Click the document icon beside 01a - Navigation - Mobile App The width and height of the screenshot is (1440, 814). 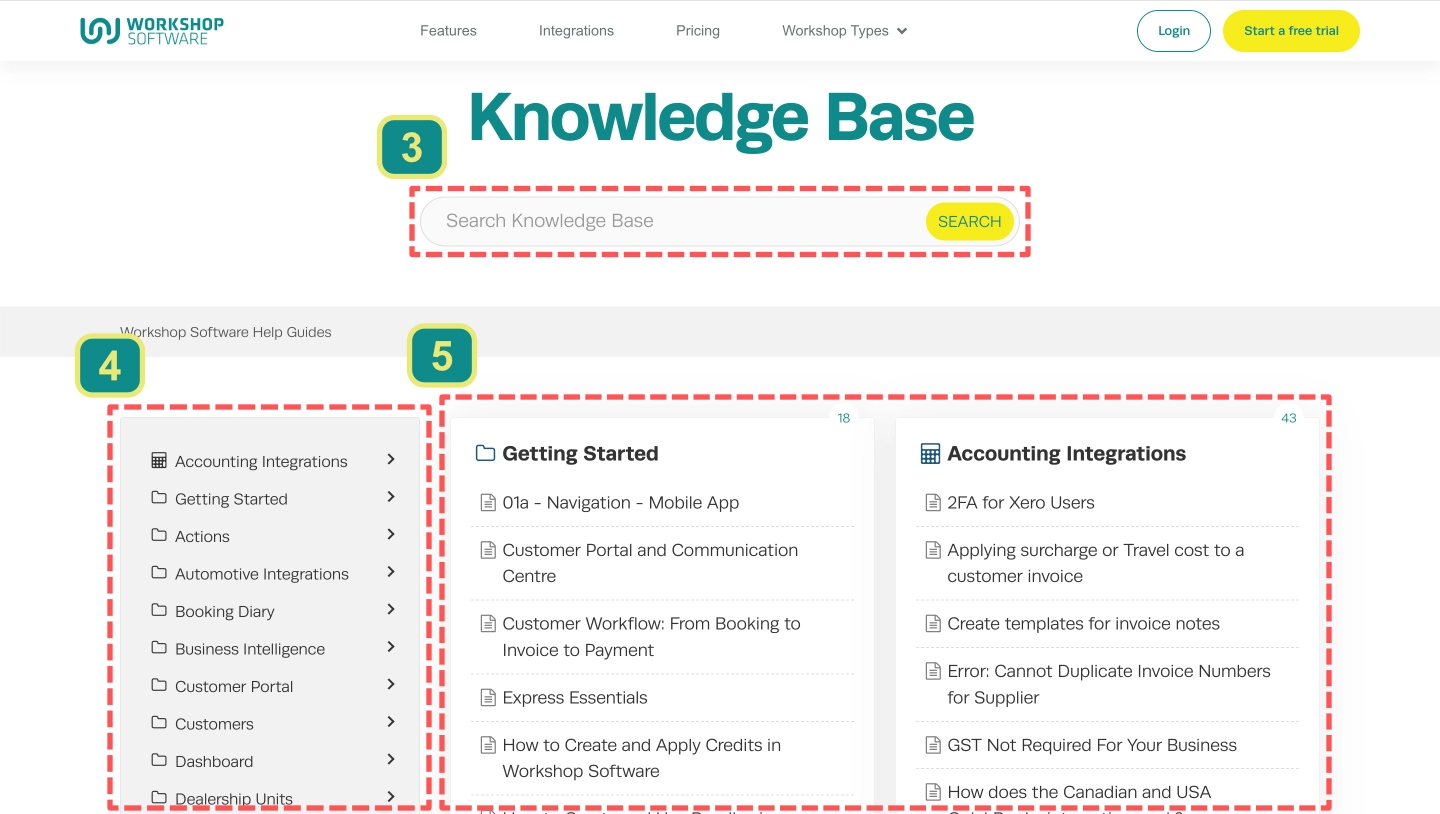[x=488, y=502]
